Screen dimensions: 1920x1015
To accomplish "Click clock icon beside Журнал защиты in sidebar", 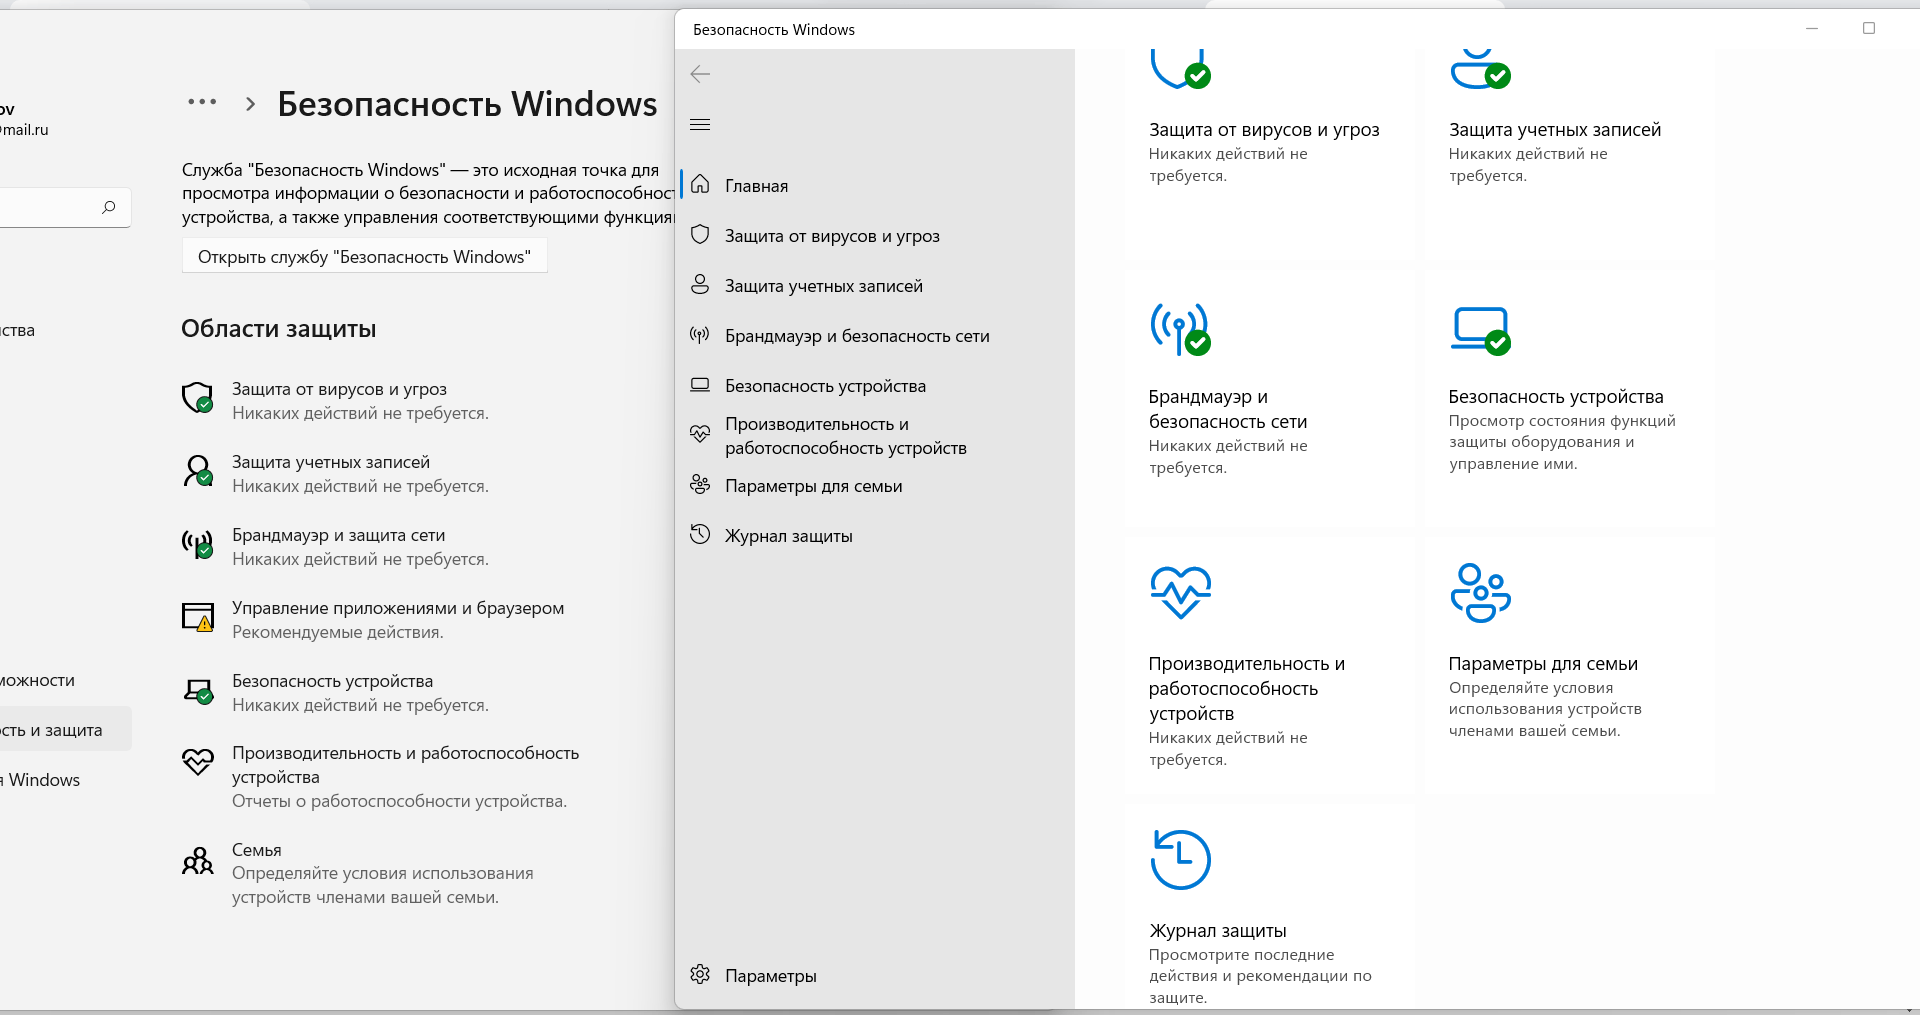I will coord(700,534).
